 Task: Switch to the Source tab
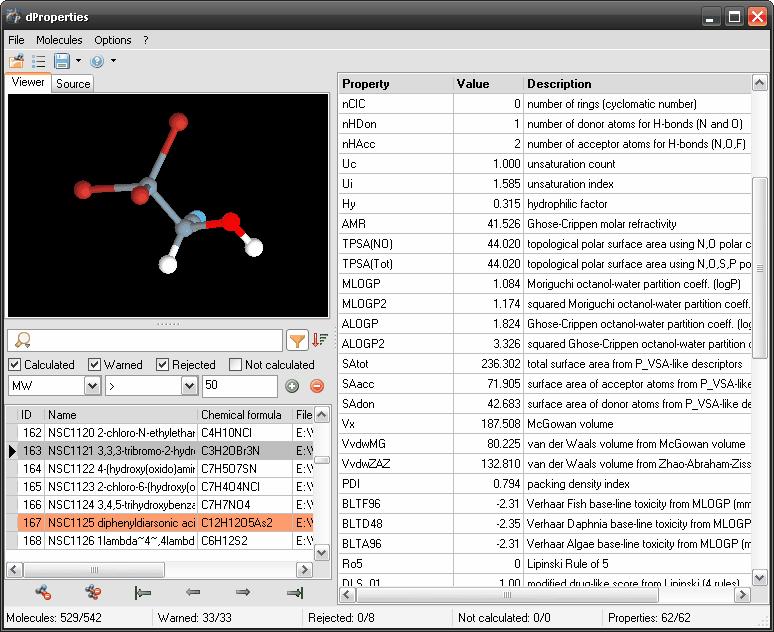(73, 84)
